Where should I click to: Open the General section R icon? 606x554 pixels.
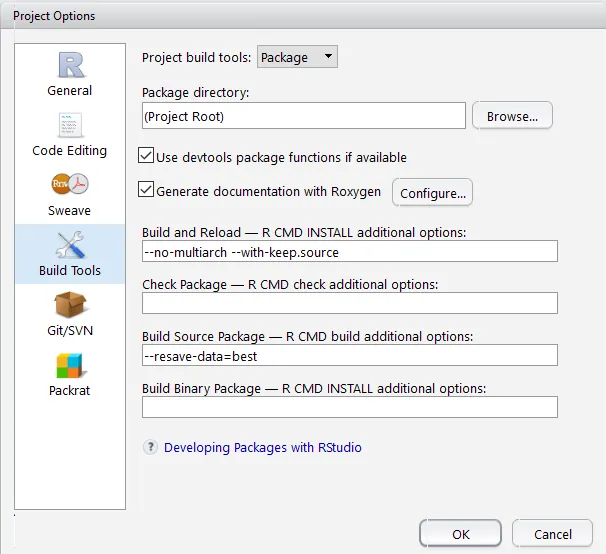(71, 65)
